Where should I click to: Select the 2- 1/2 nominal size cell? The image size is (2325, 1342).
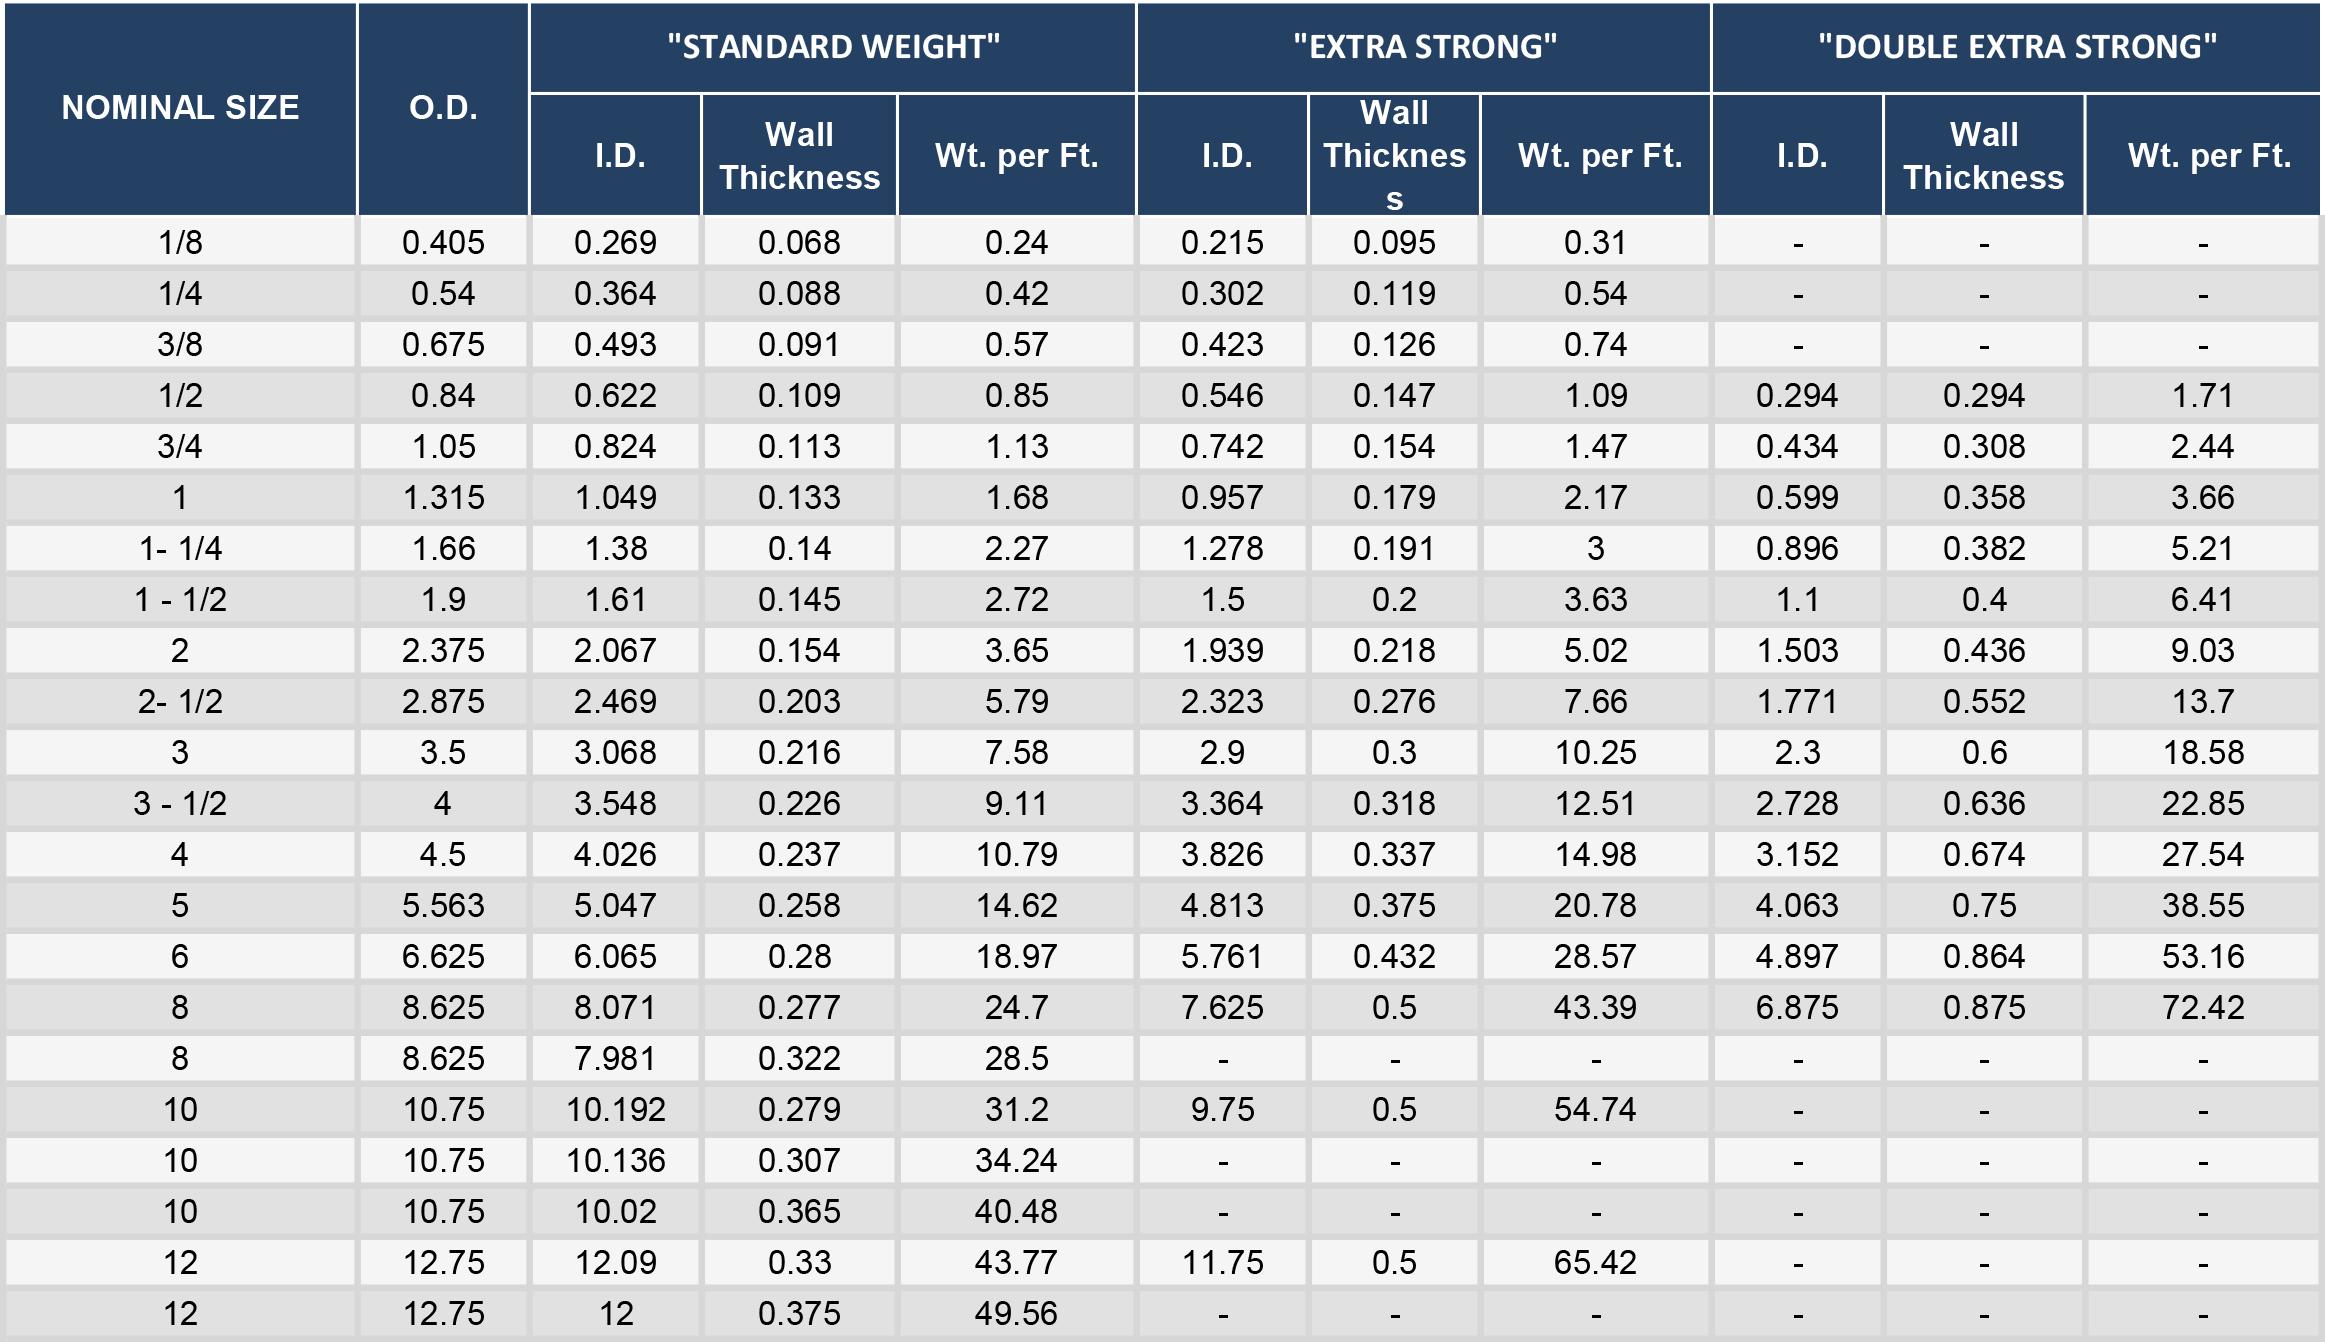pyautogui.click(x=180, y=701)
